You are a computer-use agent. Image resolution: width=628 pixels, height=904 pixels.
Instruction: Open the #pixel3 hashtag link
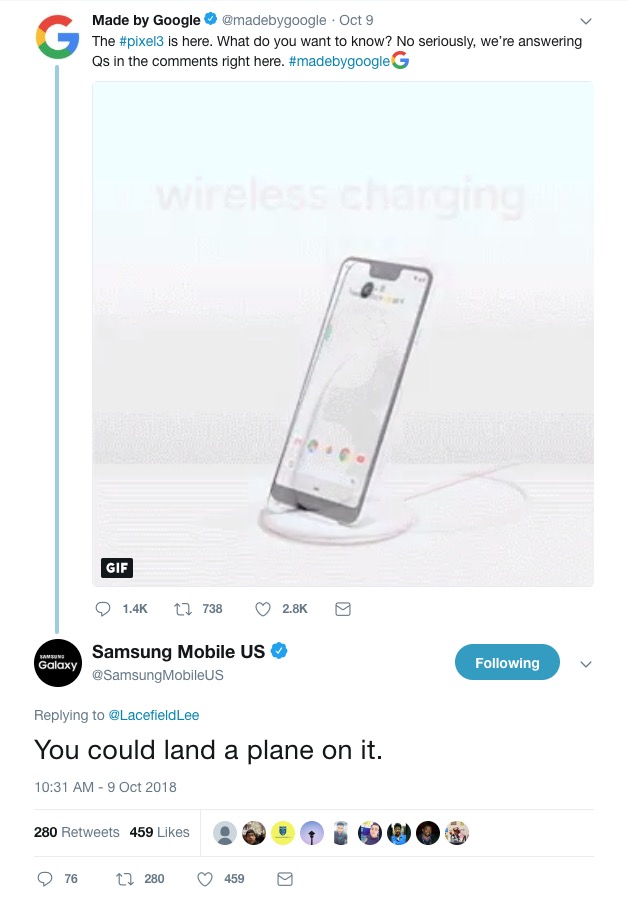click(141, 42)
